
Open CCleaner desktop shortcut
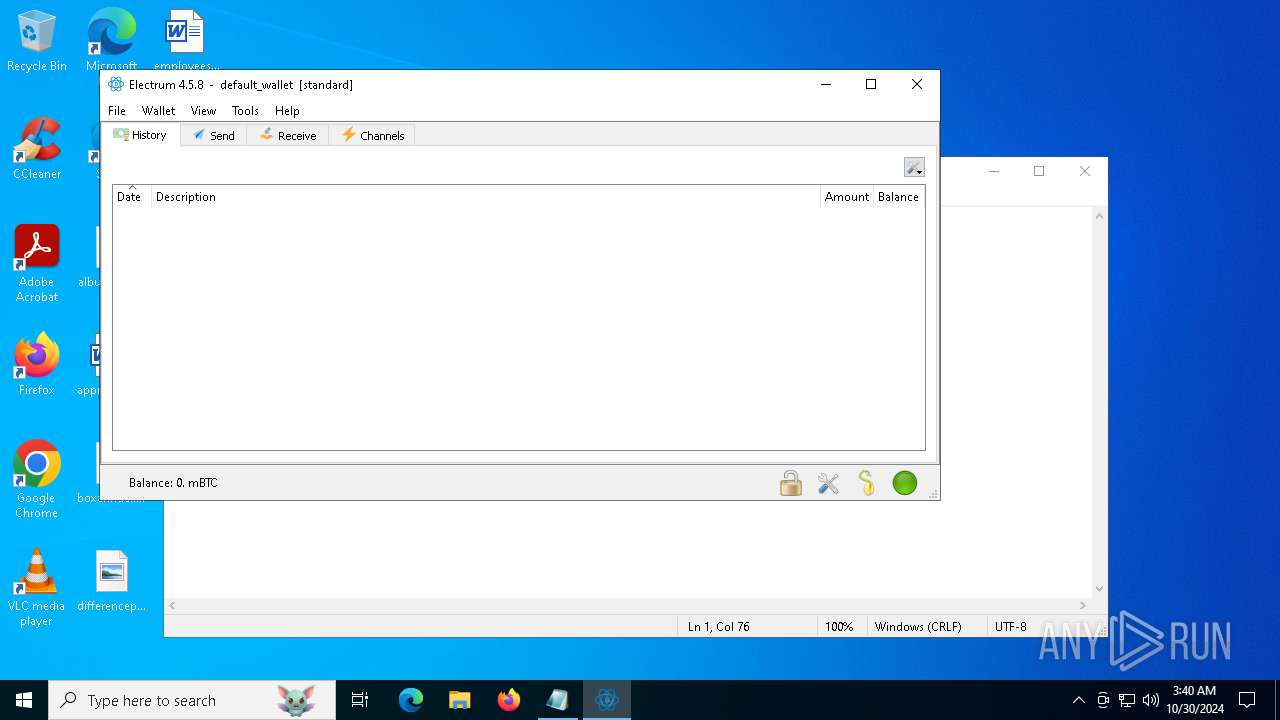click(37, 150)
